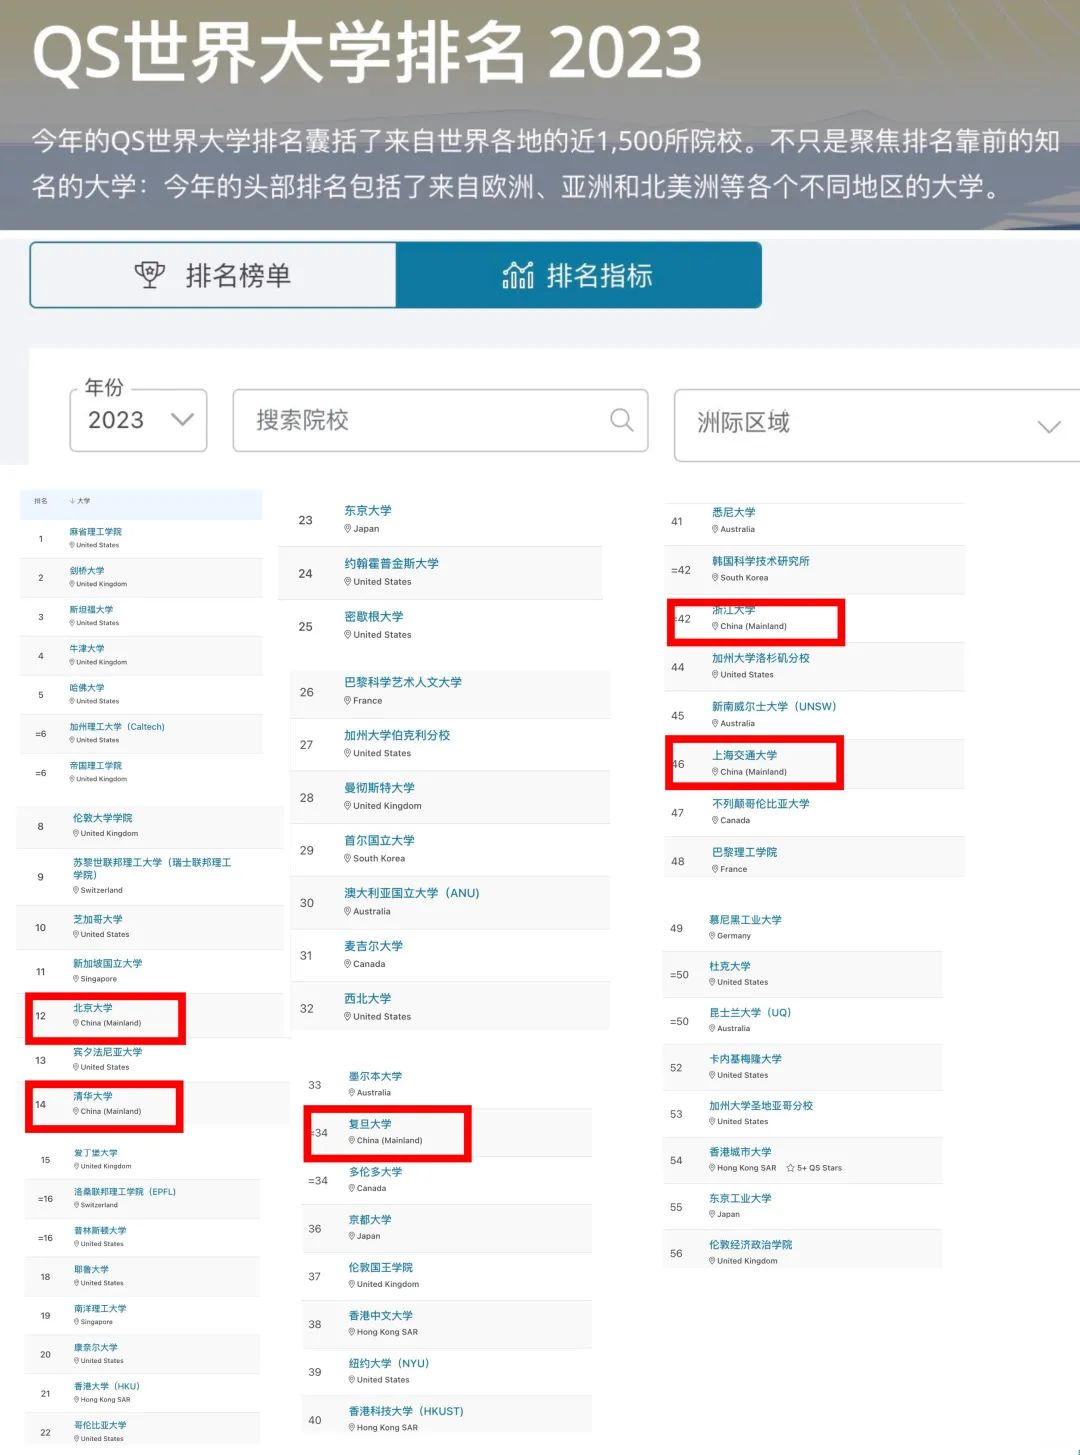This screenshot has width=1080, height=1455.
Task: Open 伦敦经济政治学院 link
Action: [750, 1245]
